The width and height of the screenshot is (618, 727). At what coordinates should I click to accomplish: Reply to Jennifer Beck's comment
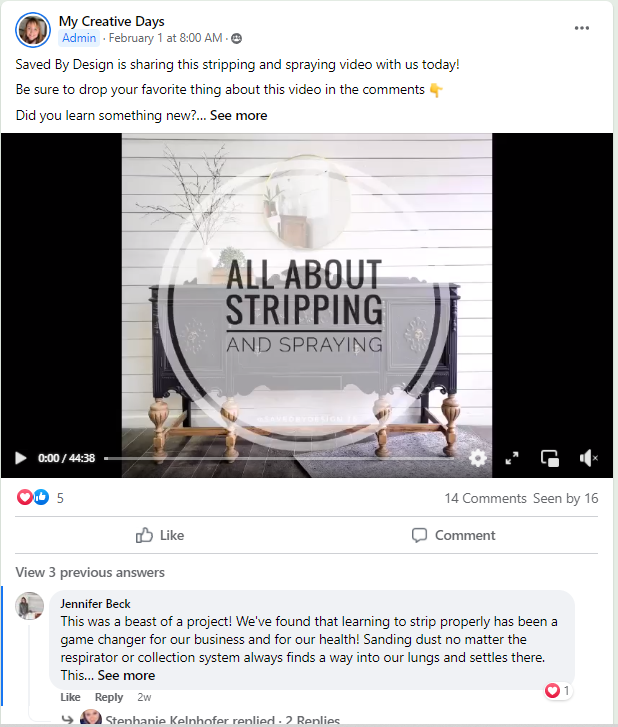tap(109, 697)
